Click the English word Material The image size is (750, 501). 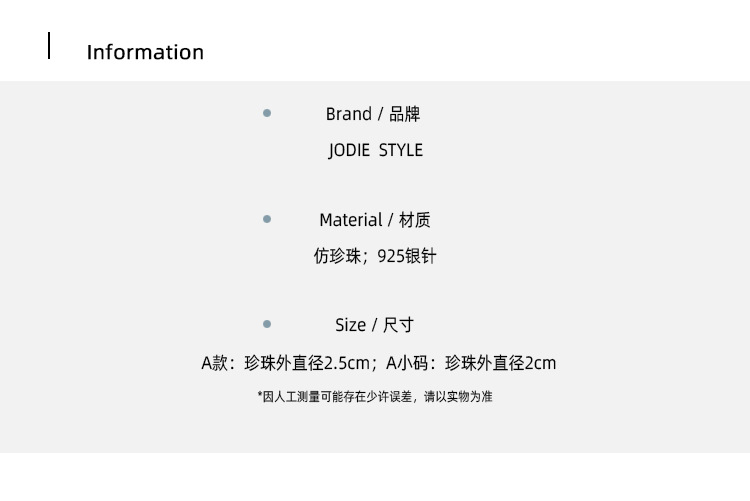point(350,220)
